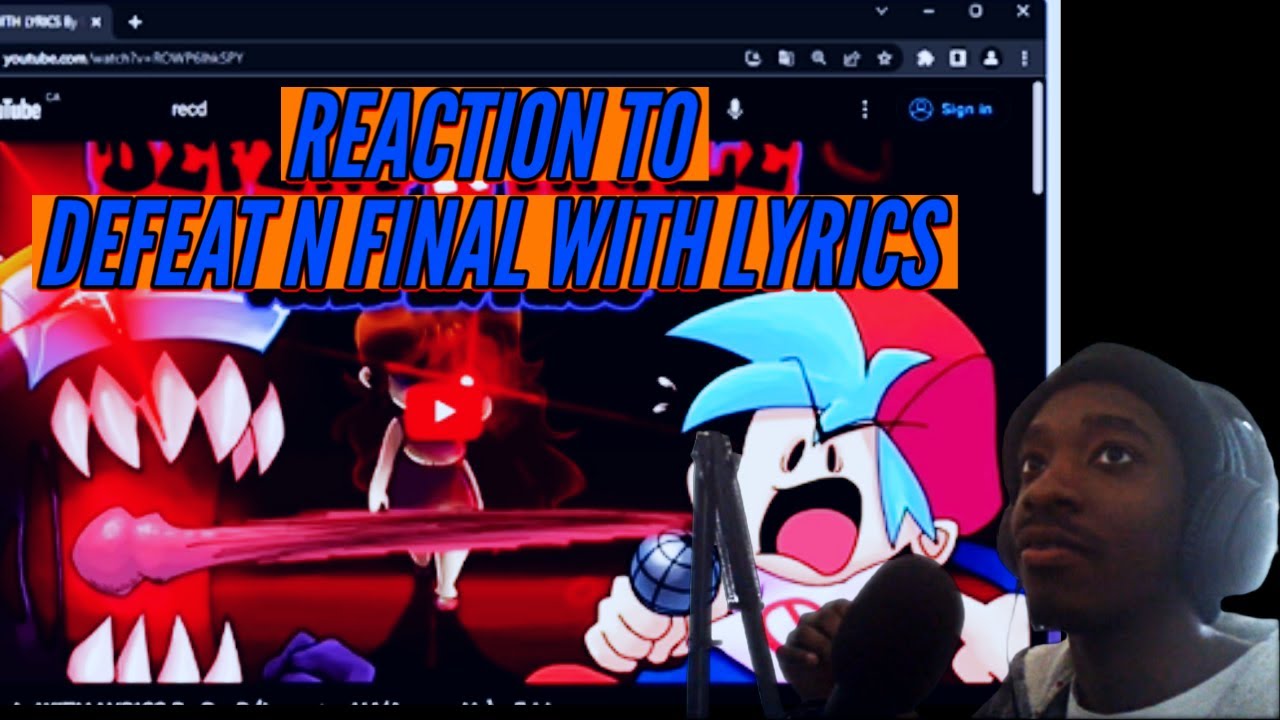Click the page vertical scrollbar
1280x720 pixels.
[1038, 140]
